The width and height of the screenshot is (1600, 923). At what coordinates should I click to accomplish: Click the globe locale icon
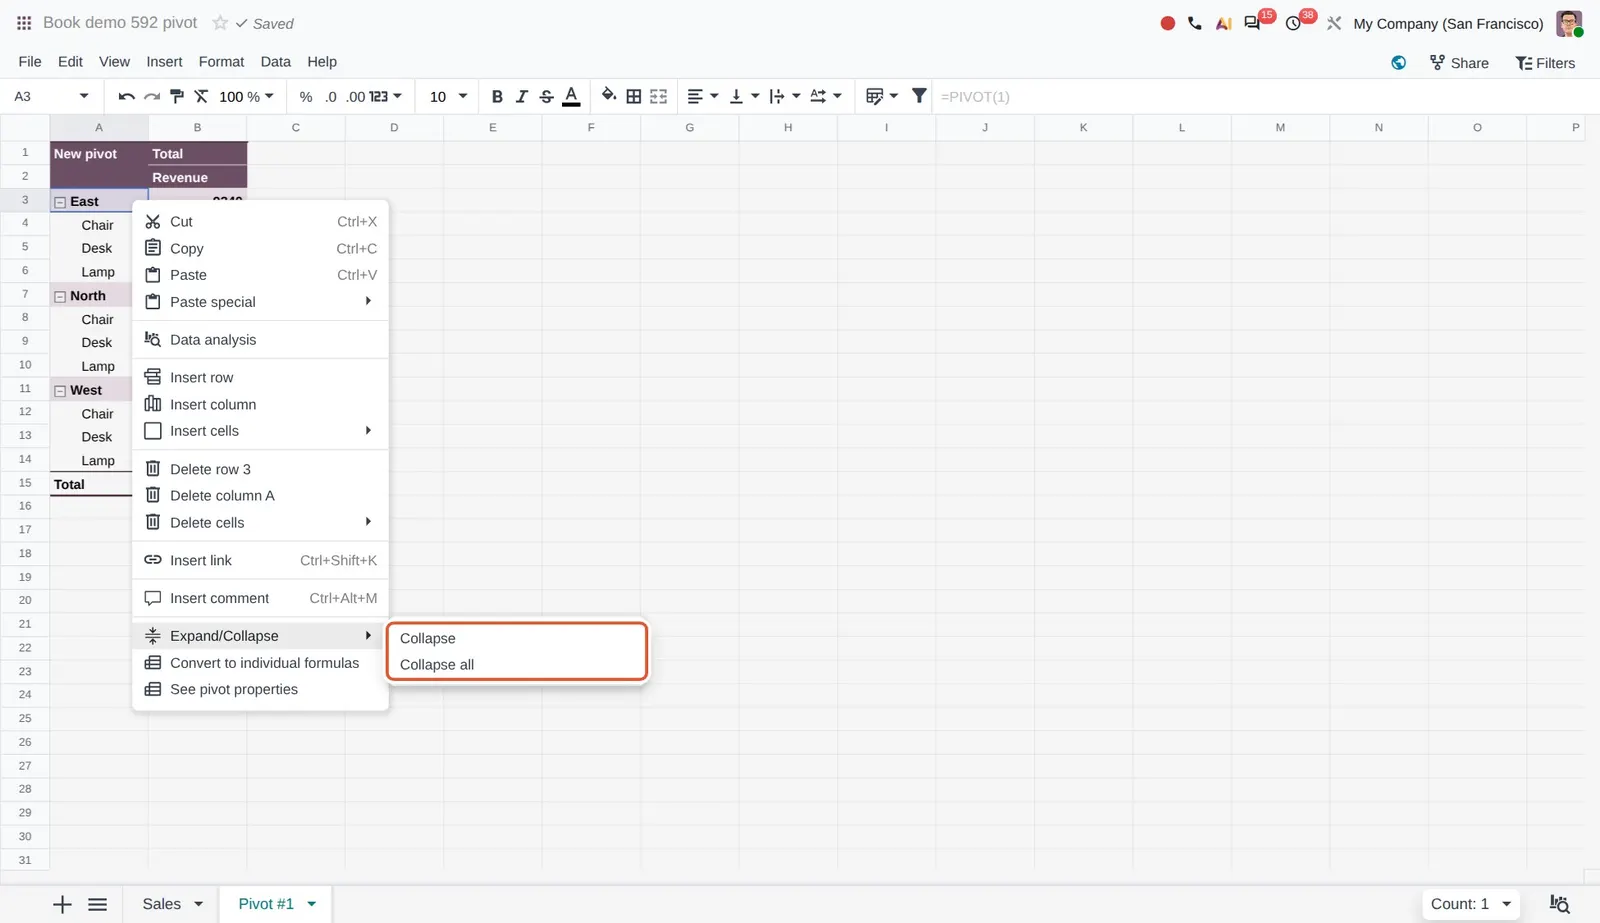coord(1399,63)
